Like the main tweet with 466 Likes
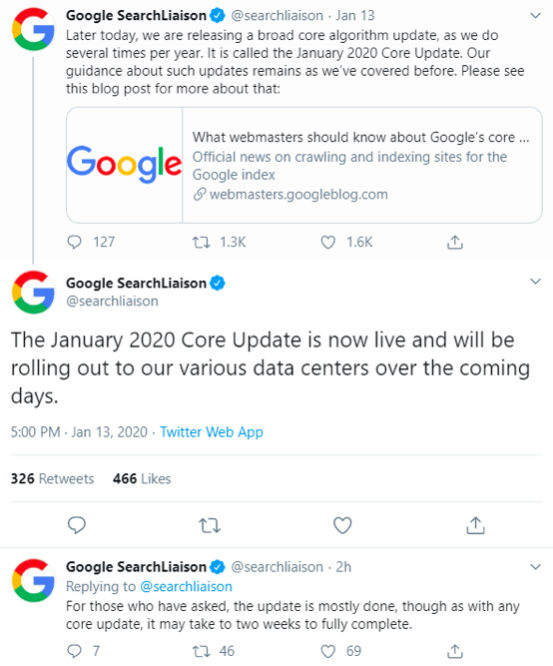553x666 pixels. pos(342,525)
